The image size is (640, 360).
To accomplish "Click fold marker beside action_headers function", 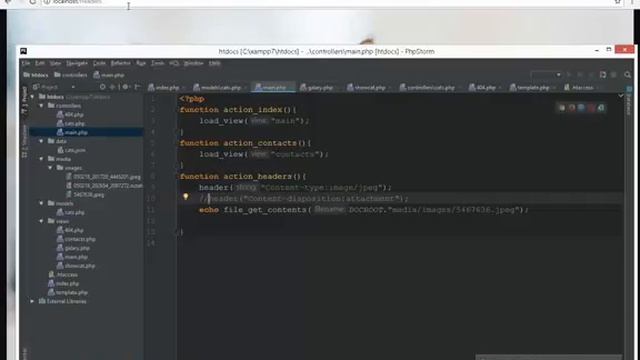I will 178,177.
